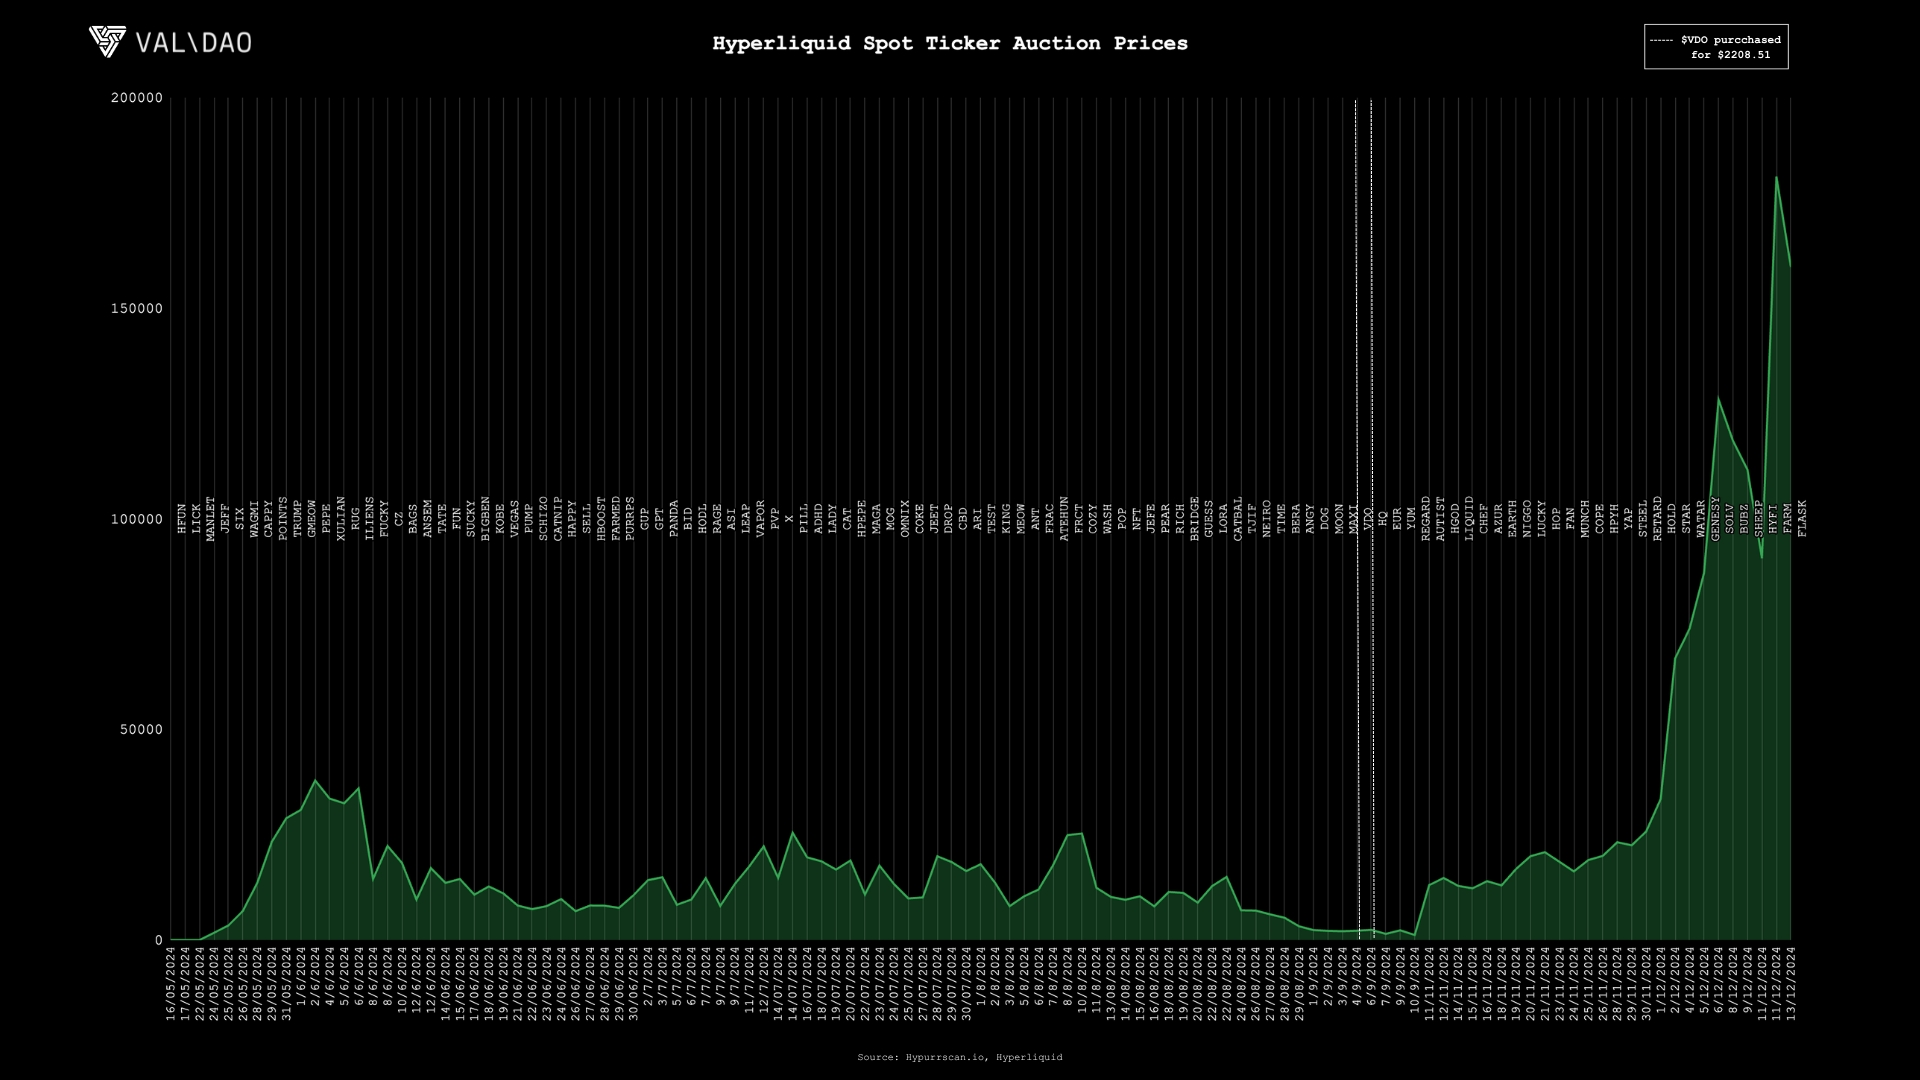Click the 1/6/2024 date label
1920x1080 pixels.
301,978
